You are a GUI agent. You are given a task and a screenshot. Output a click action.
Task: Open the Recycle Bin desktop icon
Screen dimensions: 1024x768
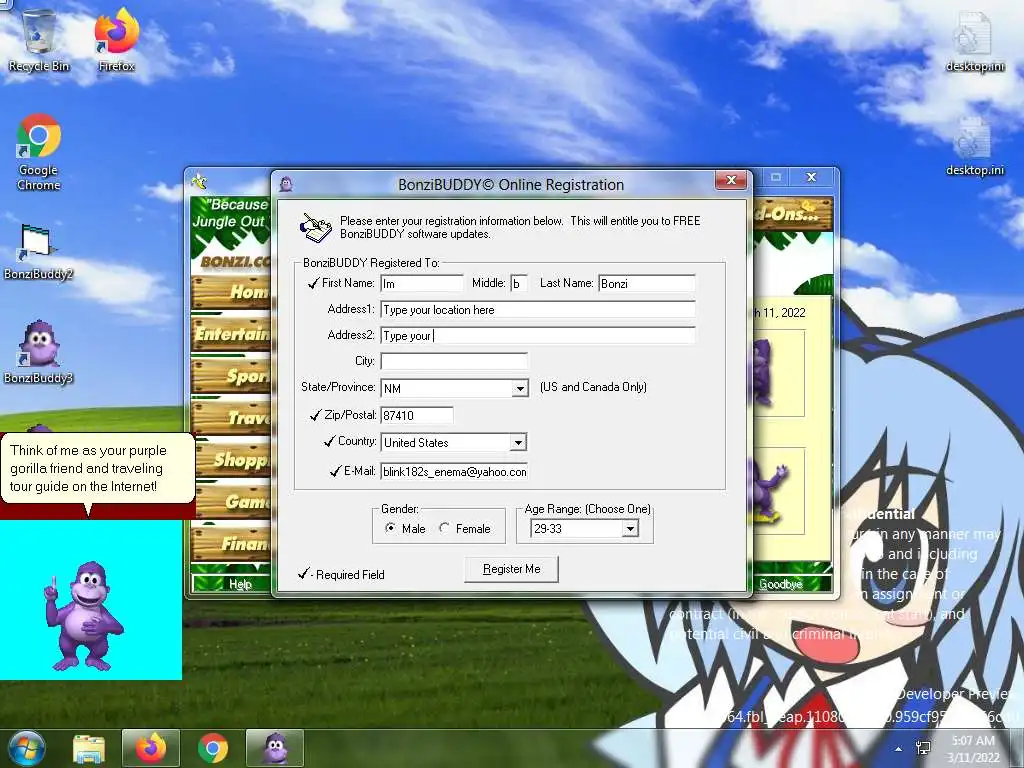39,39
